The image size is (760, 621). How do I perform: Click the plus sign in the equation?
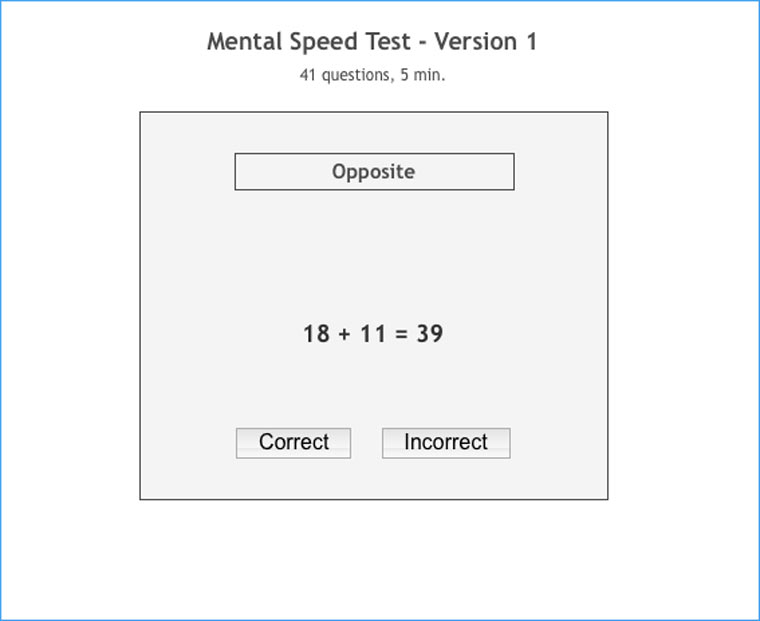[344, 334]
